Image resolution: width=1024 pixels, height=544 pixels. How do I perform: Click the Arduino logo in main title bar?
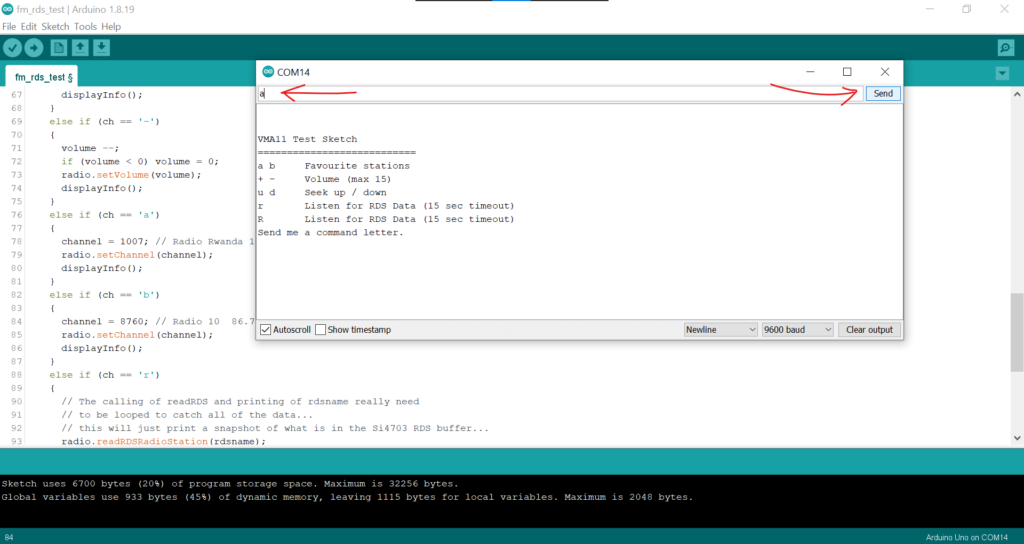click(8, 9)
